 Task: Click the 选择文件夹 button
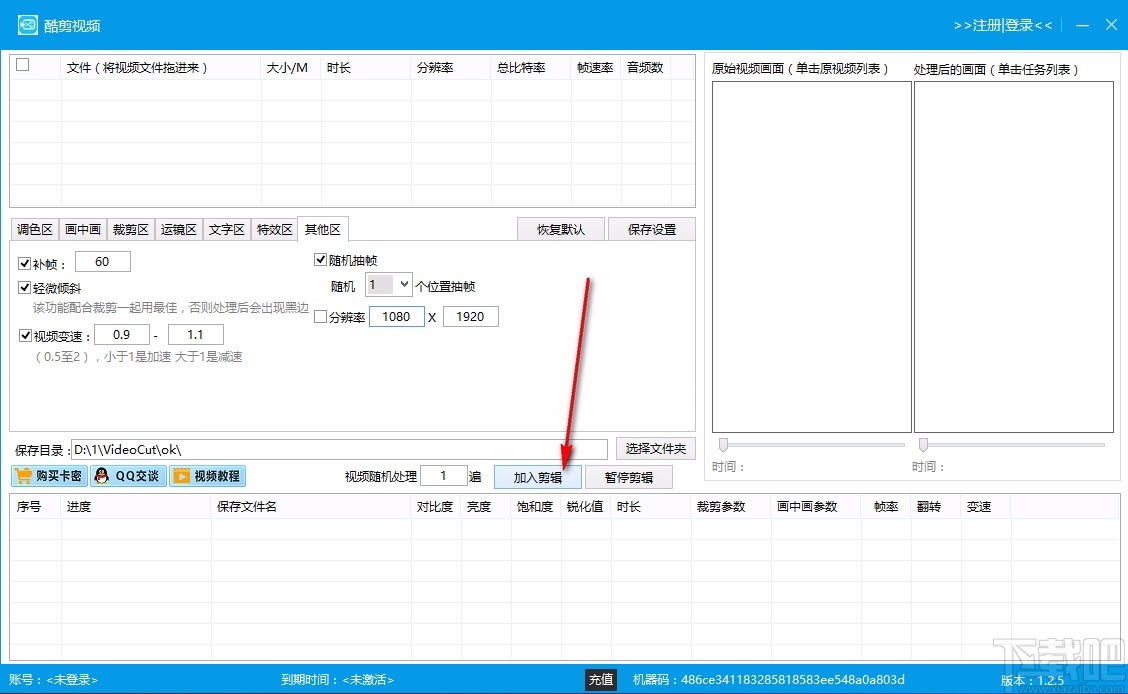(655, 449)
